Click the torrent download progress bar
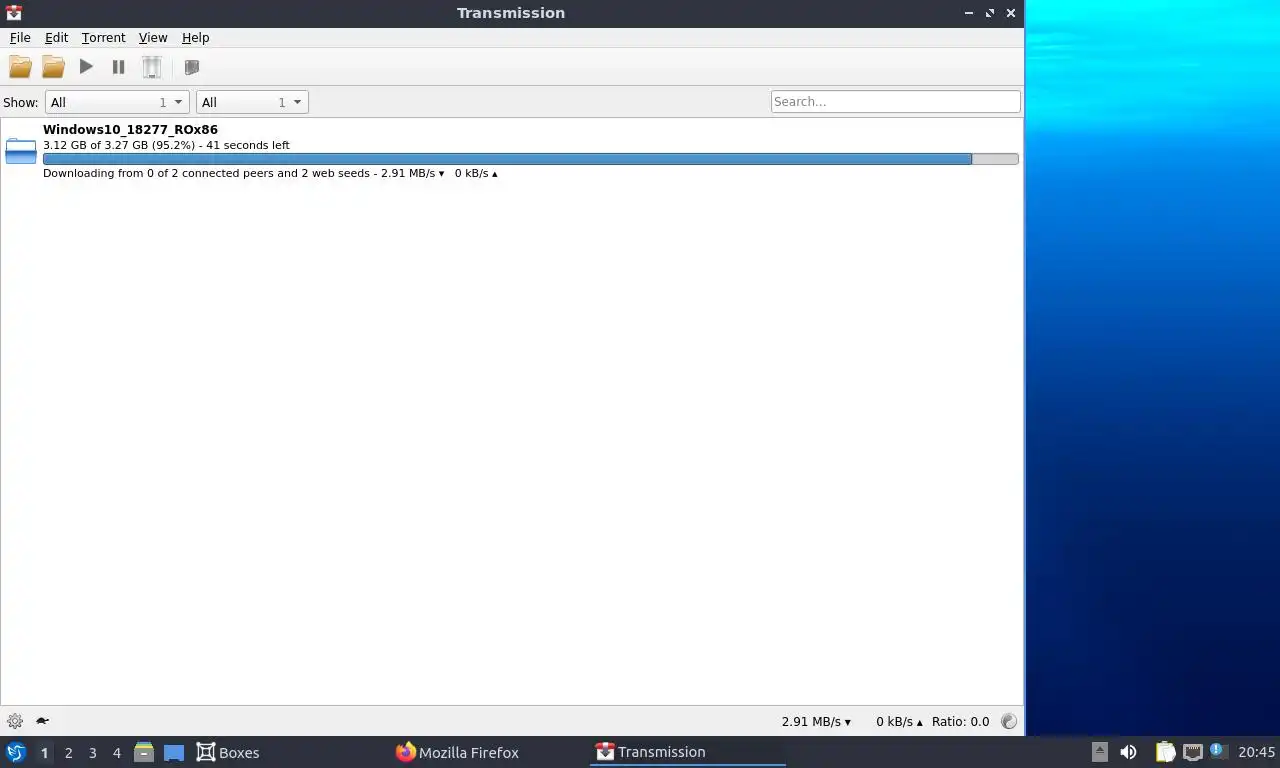The height and width of the screenshot is (768, 1280). tap(530, 159)
